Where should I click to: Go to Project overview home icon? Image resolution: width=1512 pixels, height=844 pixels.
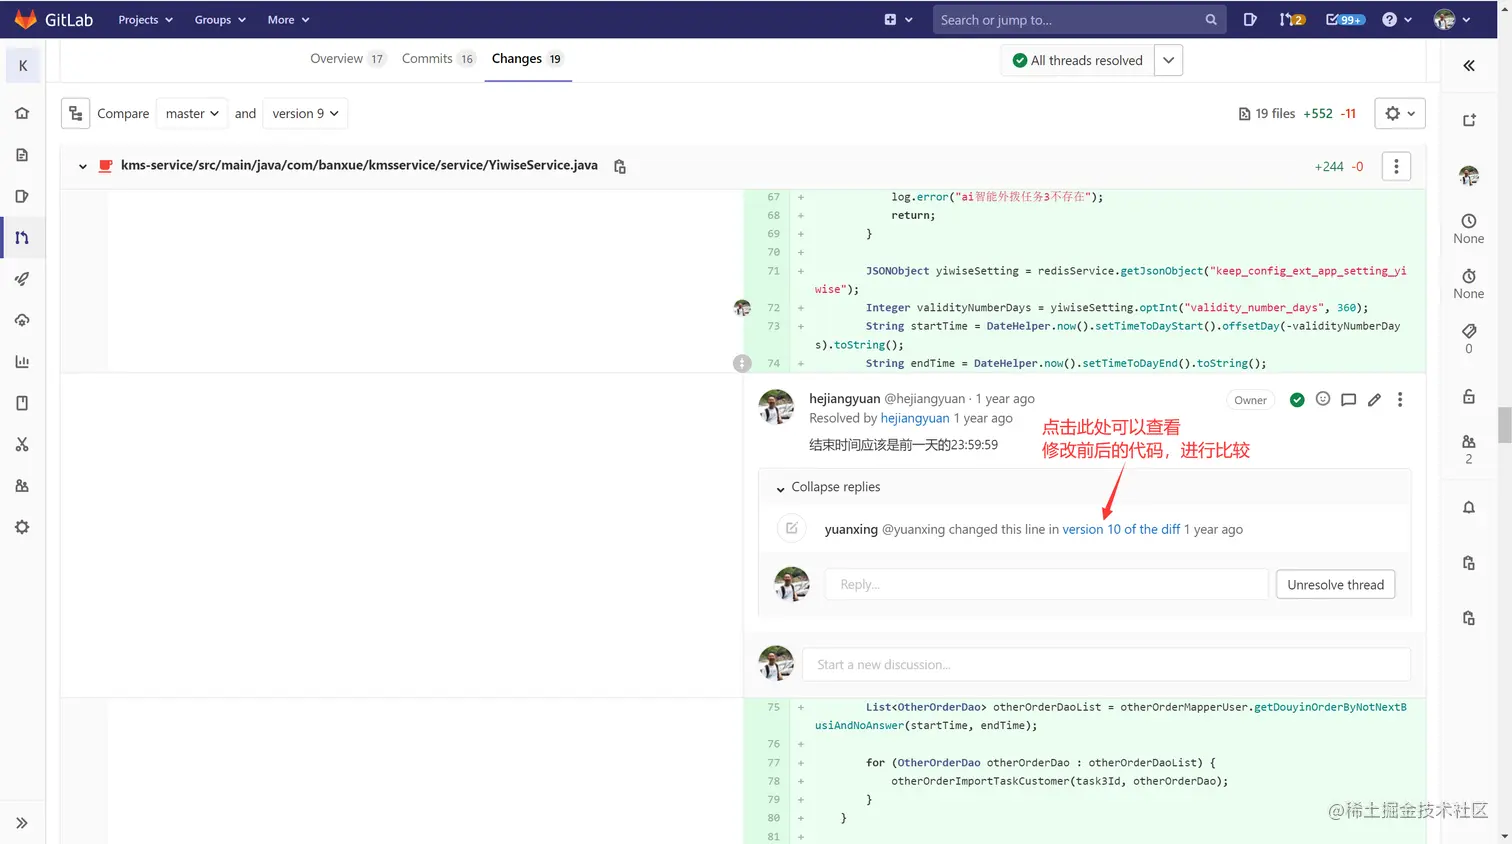pyautogui.click(x=22, y=113)
